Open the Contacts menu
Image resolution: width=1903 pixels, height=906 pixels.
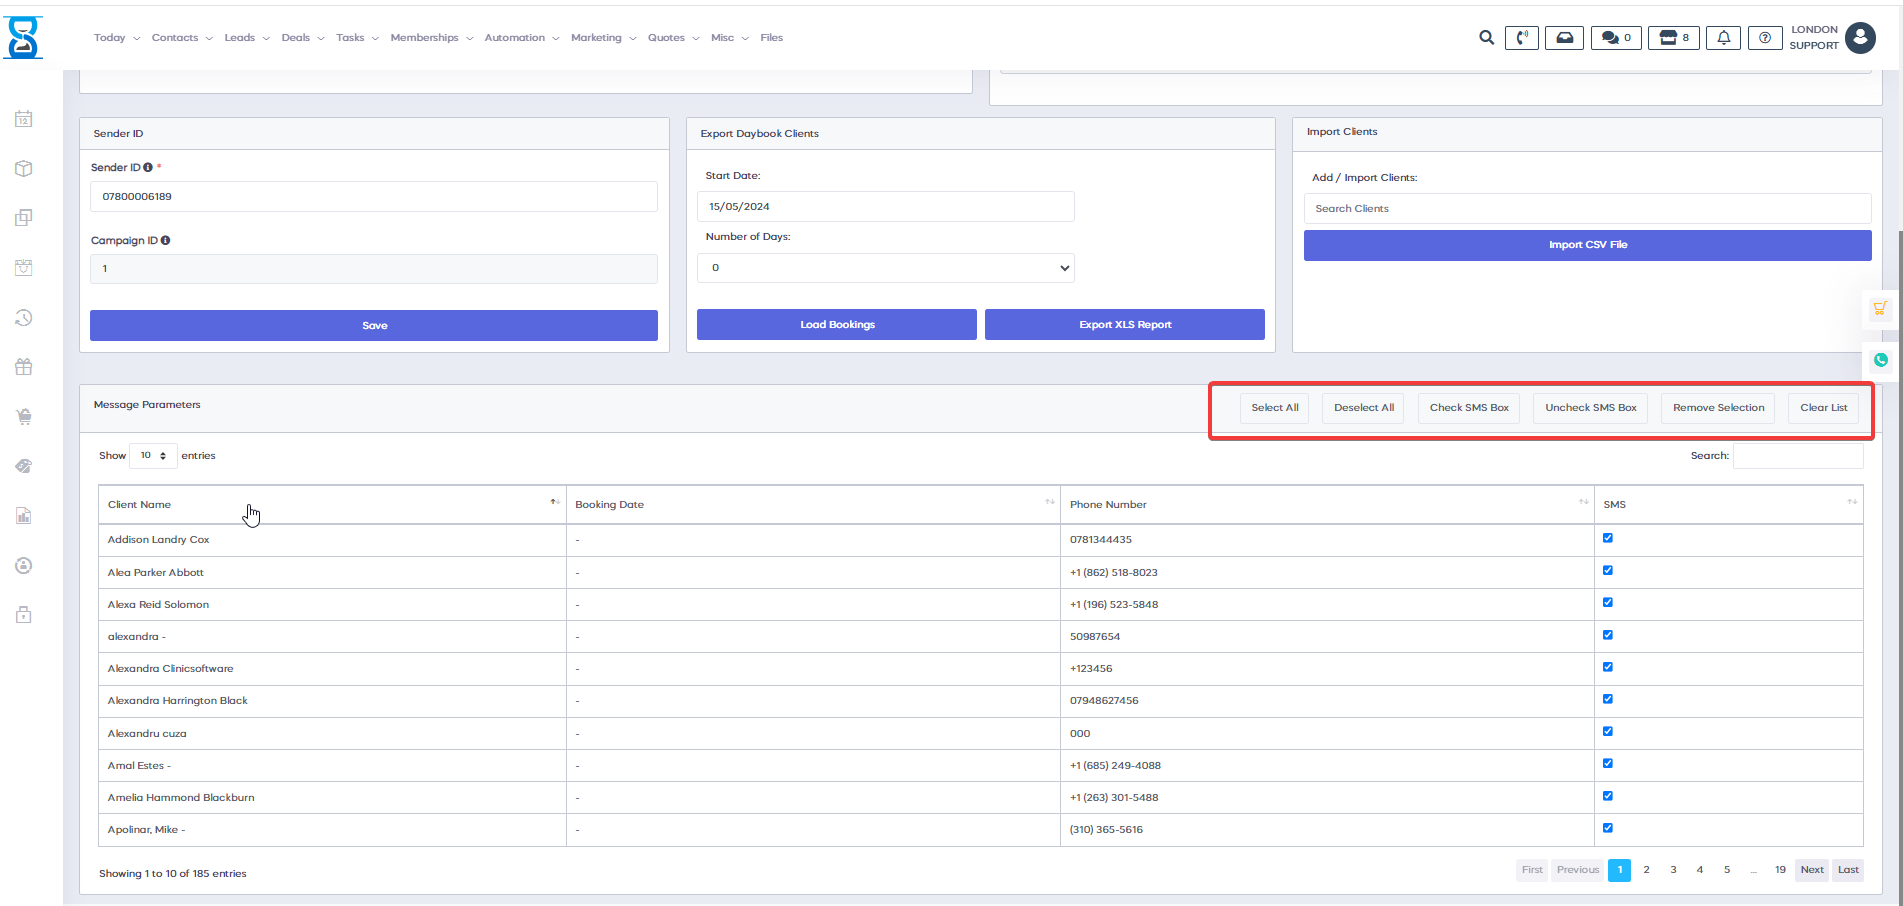coord(181,38)
